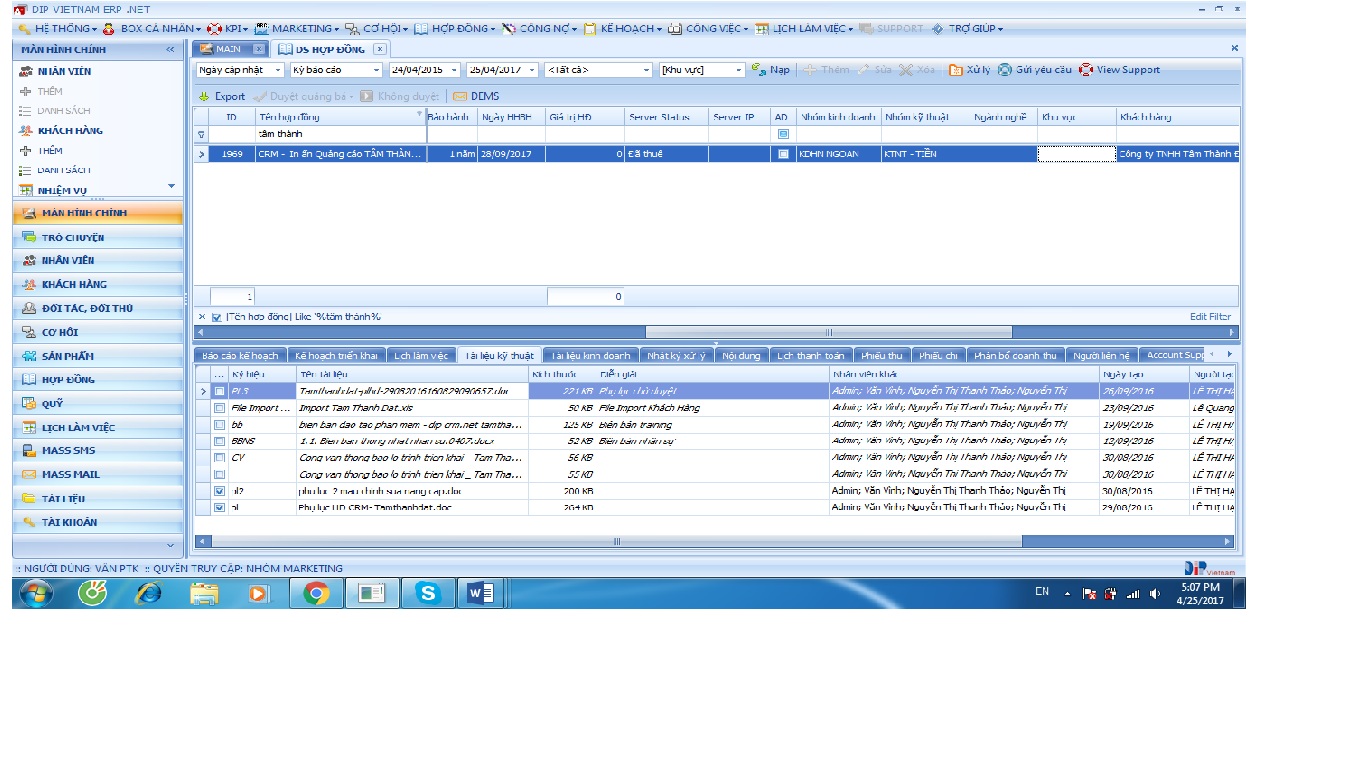The image size is (1366, 768).
Task: Click Gửi yêu cầu request icon
Action: pos(1005,70)
